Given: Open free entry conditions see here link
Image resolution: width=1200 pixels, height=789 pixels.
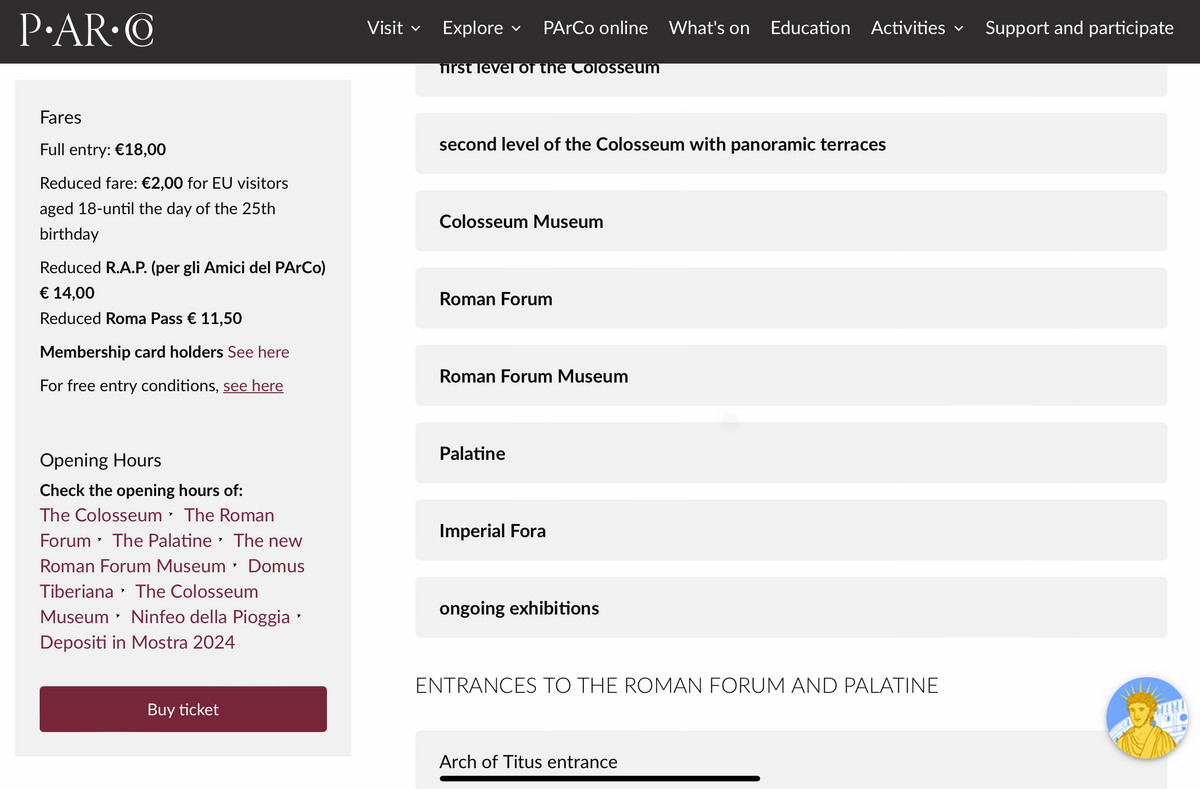Looking at the screenshot, I should pos(253,386).
